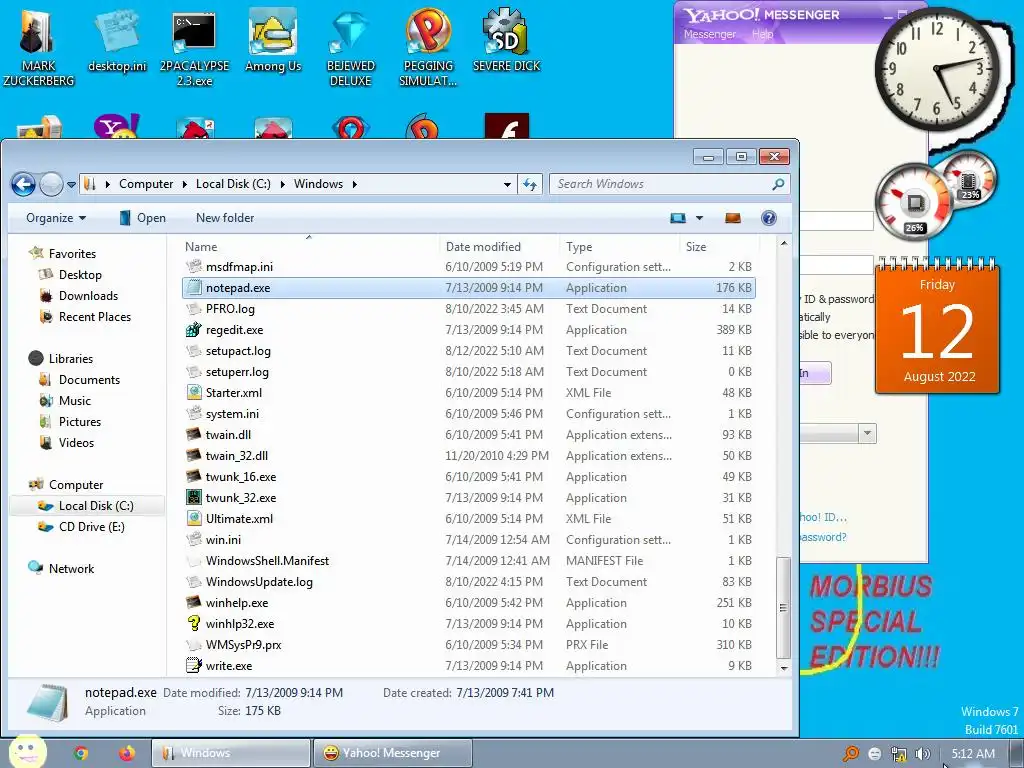Click the Open toolbar button
This screenshot has width=1024, height=768.
click(x=142, y=218)
